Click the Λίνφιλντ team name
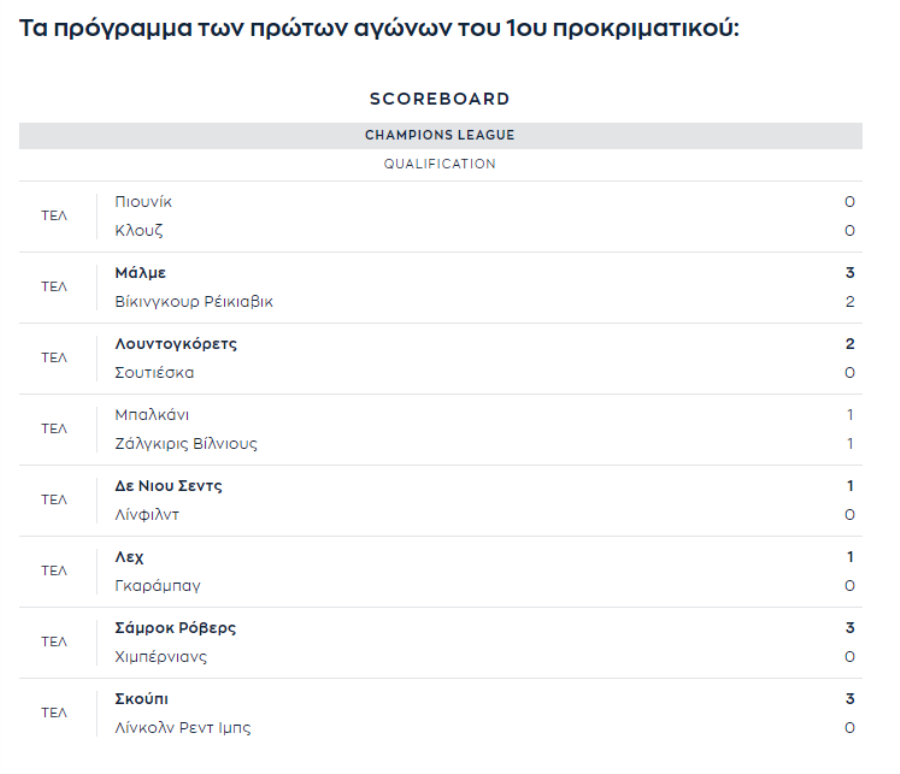The image size is (900, 774). tap(147, 514)
